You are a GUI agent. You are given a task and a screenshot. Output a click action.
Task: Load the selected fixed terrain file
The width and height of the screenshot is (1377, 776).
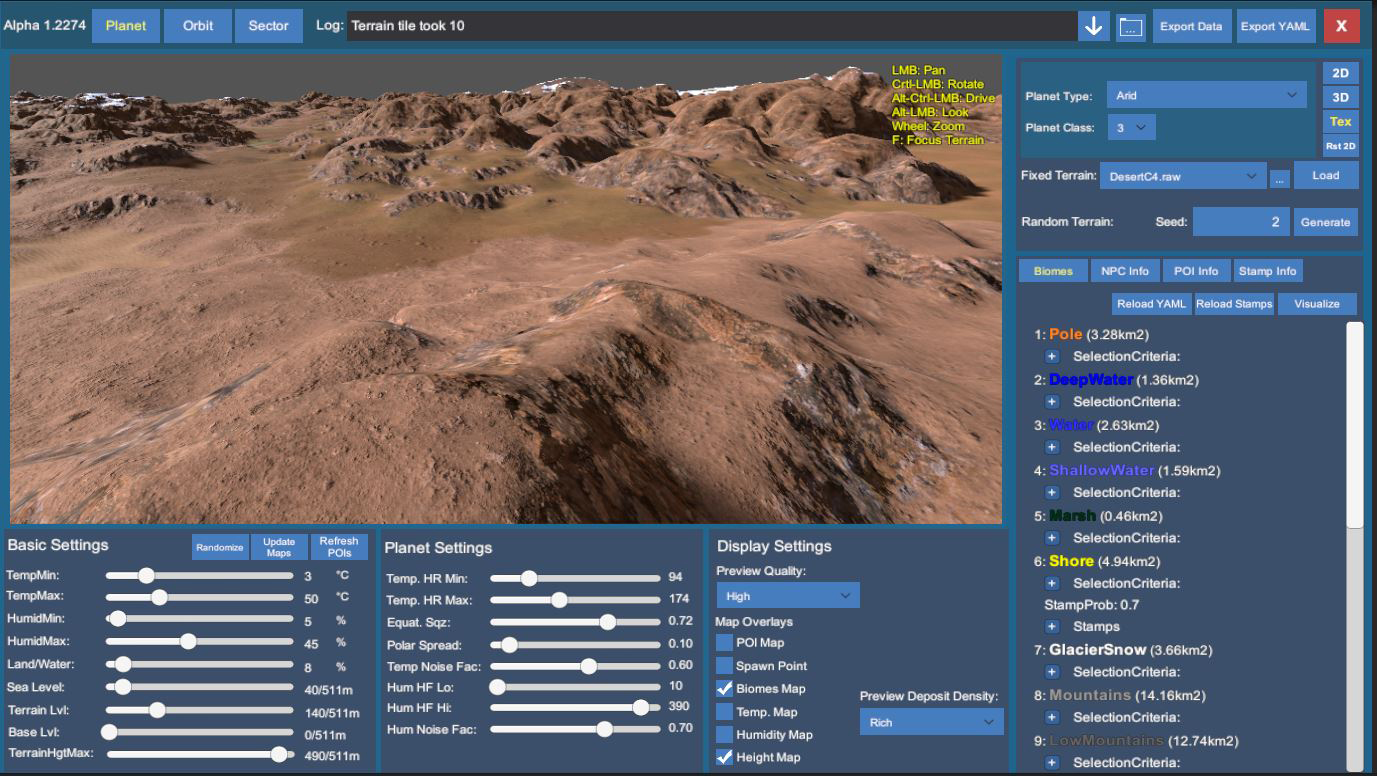(1326, 175)
